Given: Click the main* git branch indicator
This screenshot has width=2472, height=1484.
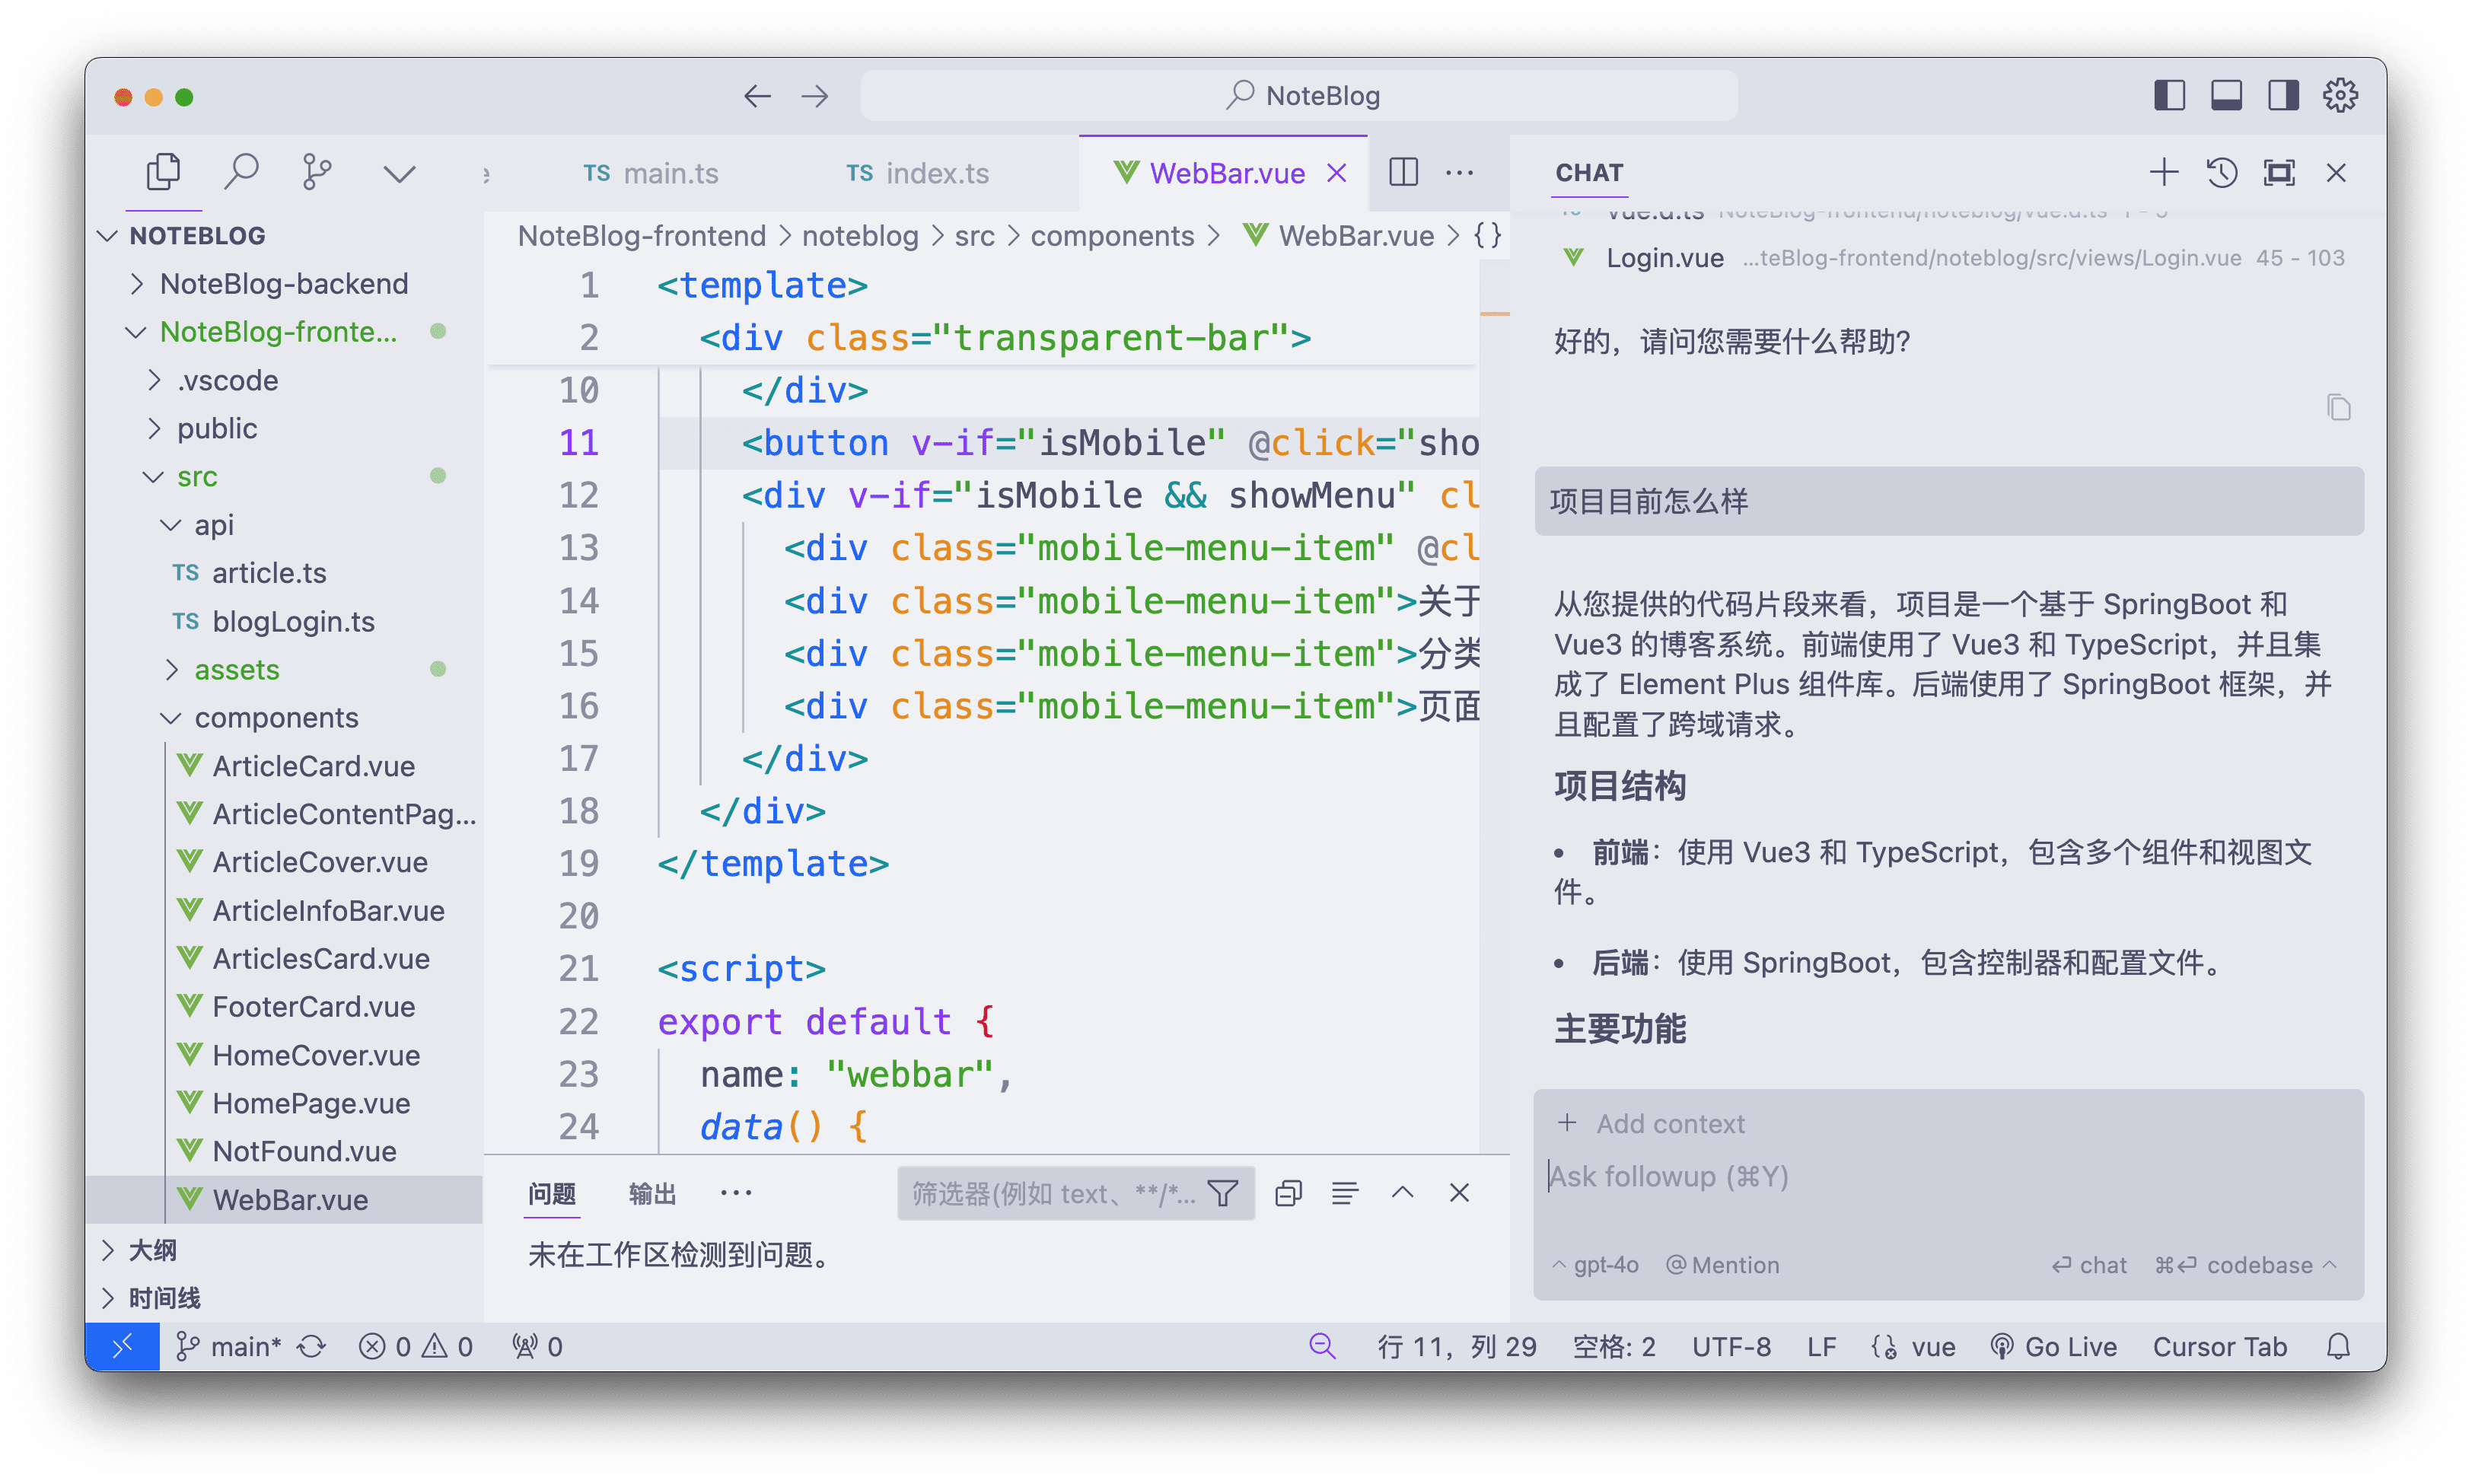Looking at the screenshot, I should [x=230, y=1347].
